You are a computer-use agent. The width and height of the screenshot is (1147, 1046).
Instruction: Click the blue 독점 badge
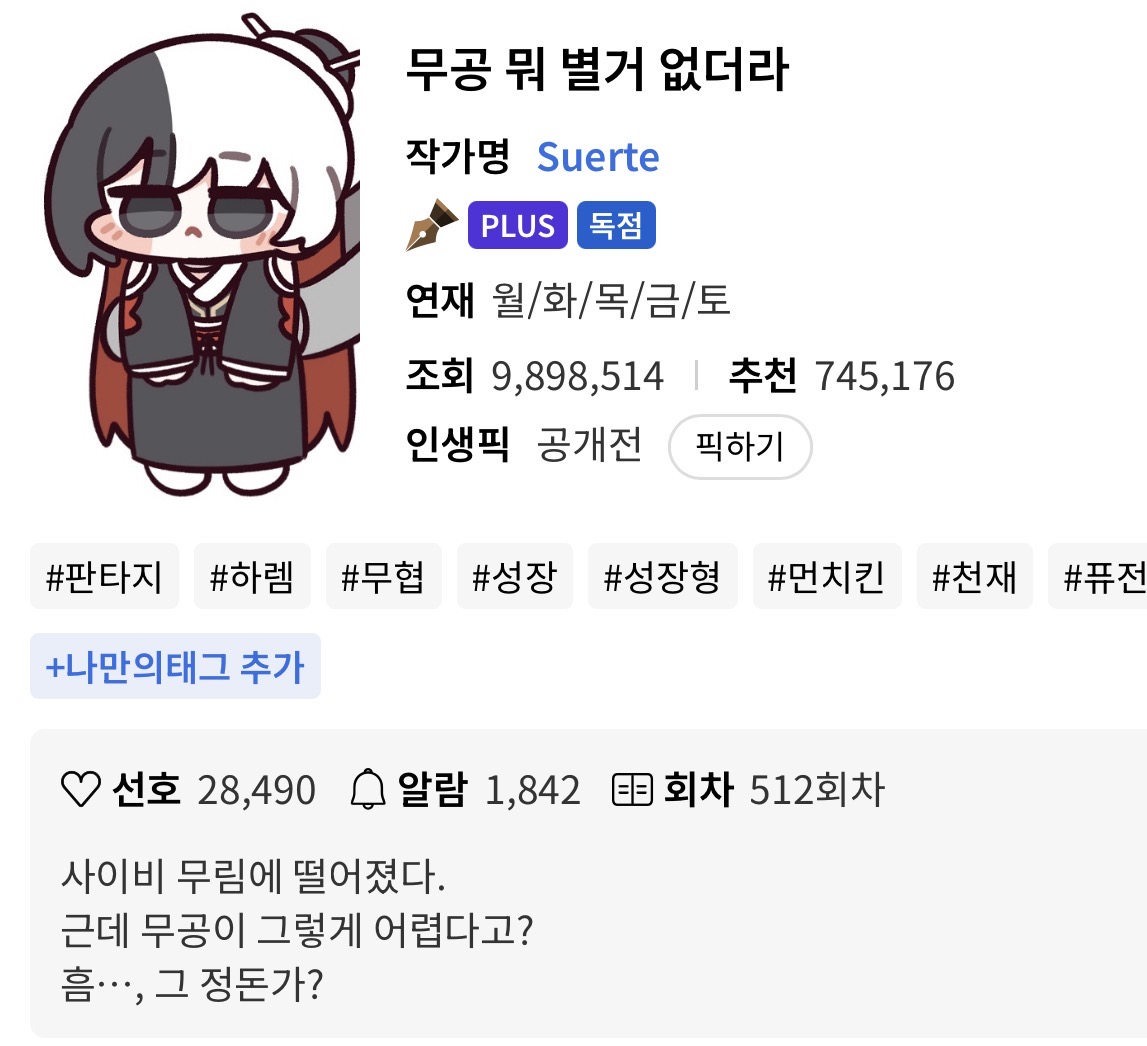tap(616, 225)
